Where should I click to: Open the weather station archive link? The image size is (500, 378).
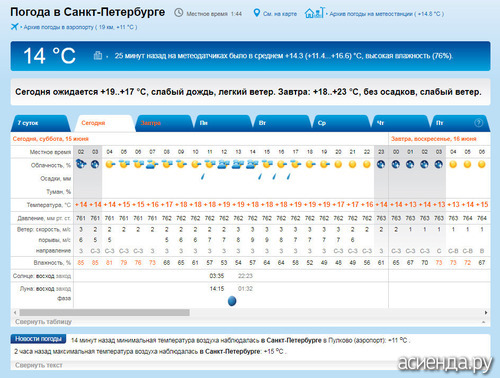[x=387, y=14]
